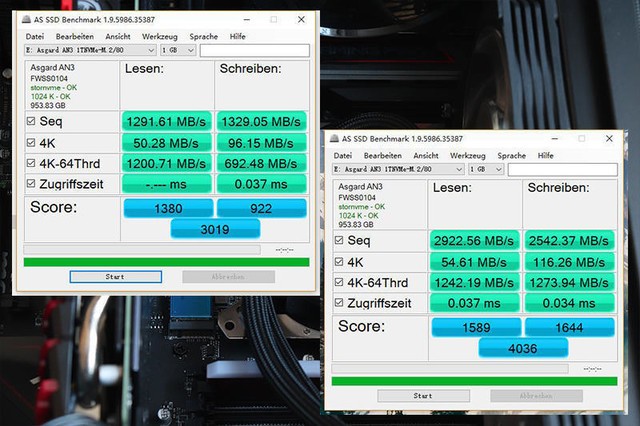Open the Datei menu in the right window
The image size is (640, 426).
[x=342, y=155]
